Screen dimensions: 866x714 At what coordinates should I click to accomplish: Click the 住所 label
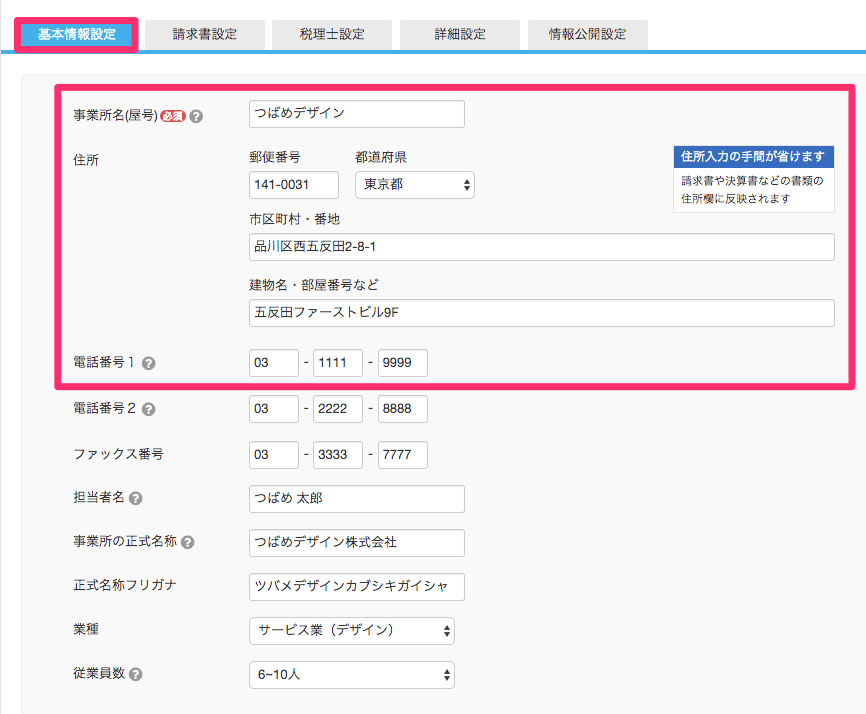(x=86, y=160)
